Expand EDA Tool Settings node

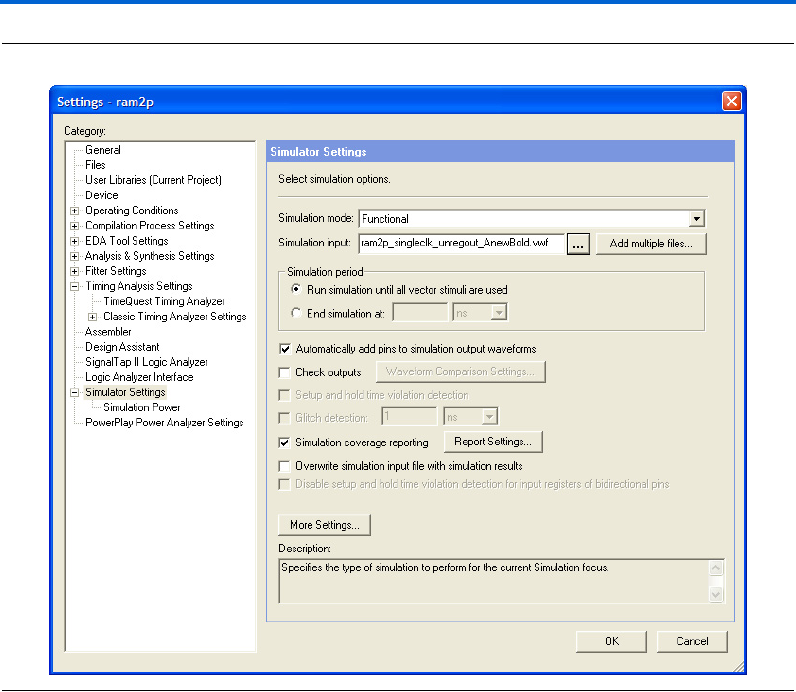click(75, 241)
